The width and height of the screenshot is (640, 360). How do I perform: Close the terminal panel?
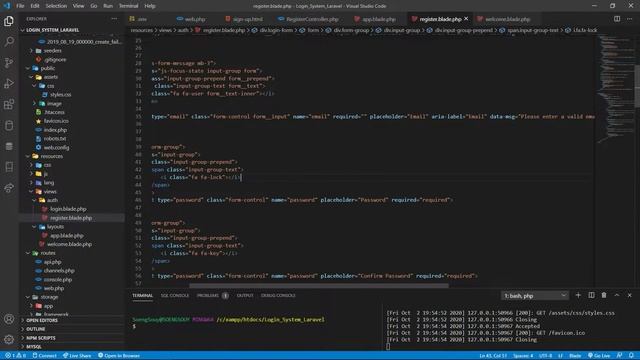629,295
